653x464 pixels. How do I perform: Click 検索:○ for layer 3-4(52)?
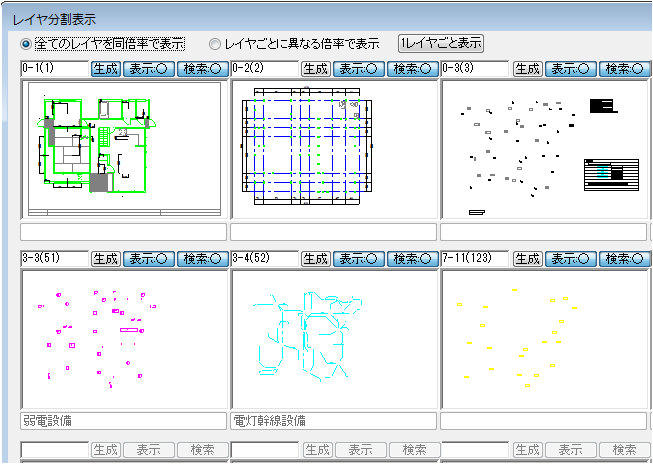coord(413,259)
